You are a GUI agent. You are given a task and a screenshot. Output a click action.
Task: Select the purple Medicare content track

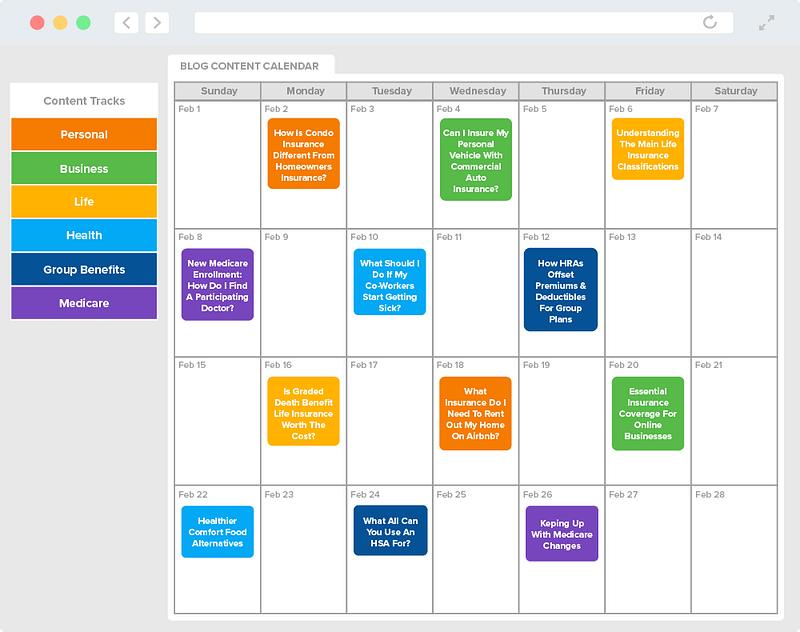click(84, 303)
